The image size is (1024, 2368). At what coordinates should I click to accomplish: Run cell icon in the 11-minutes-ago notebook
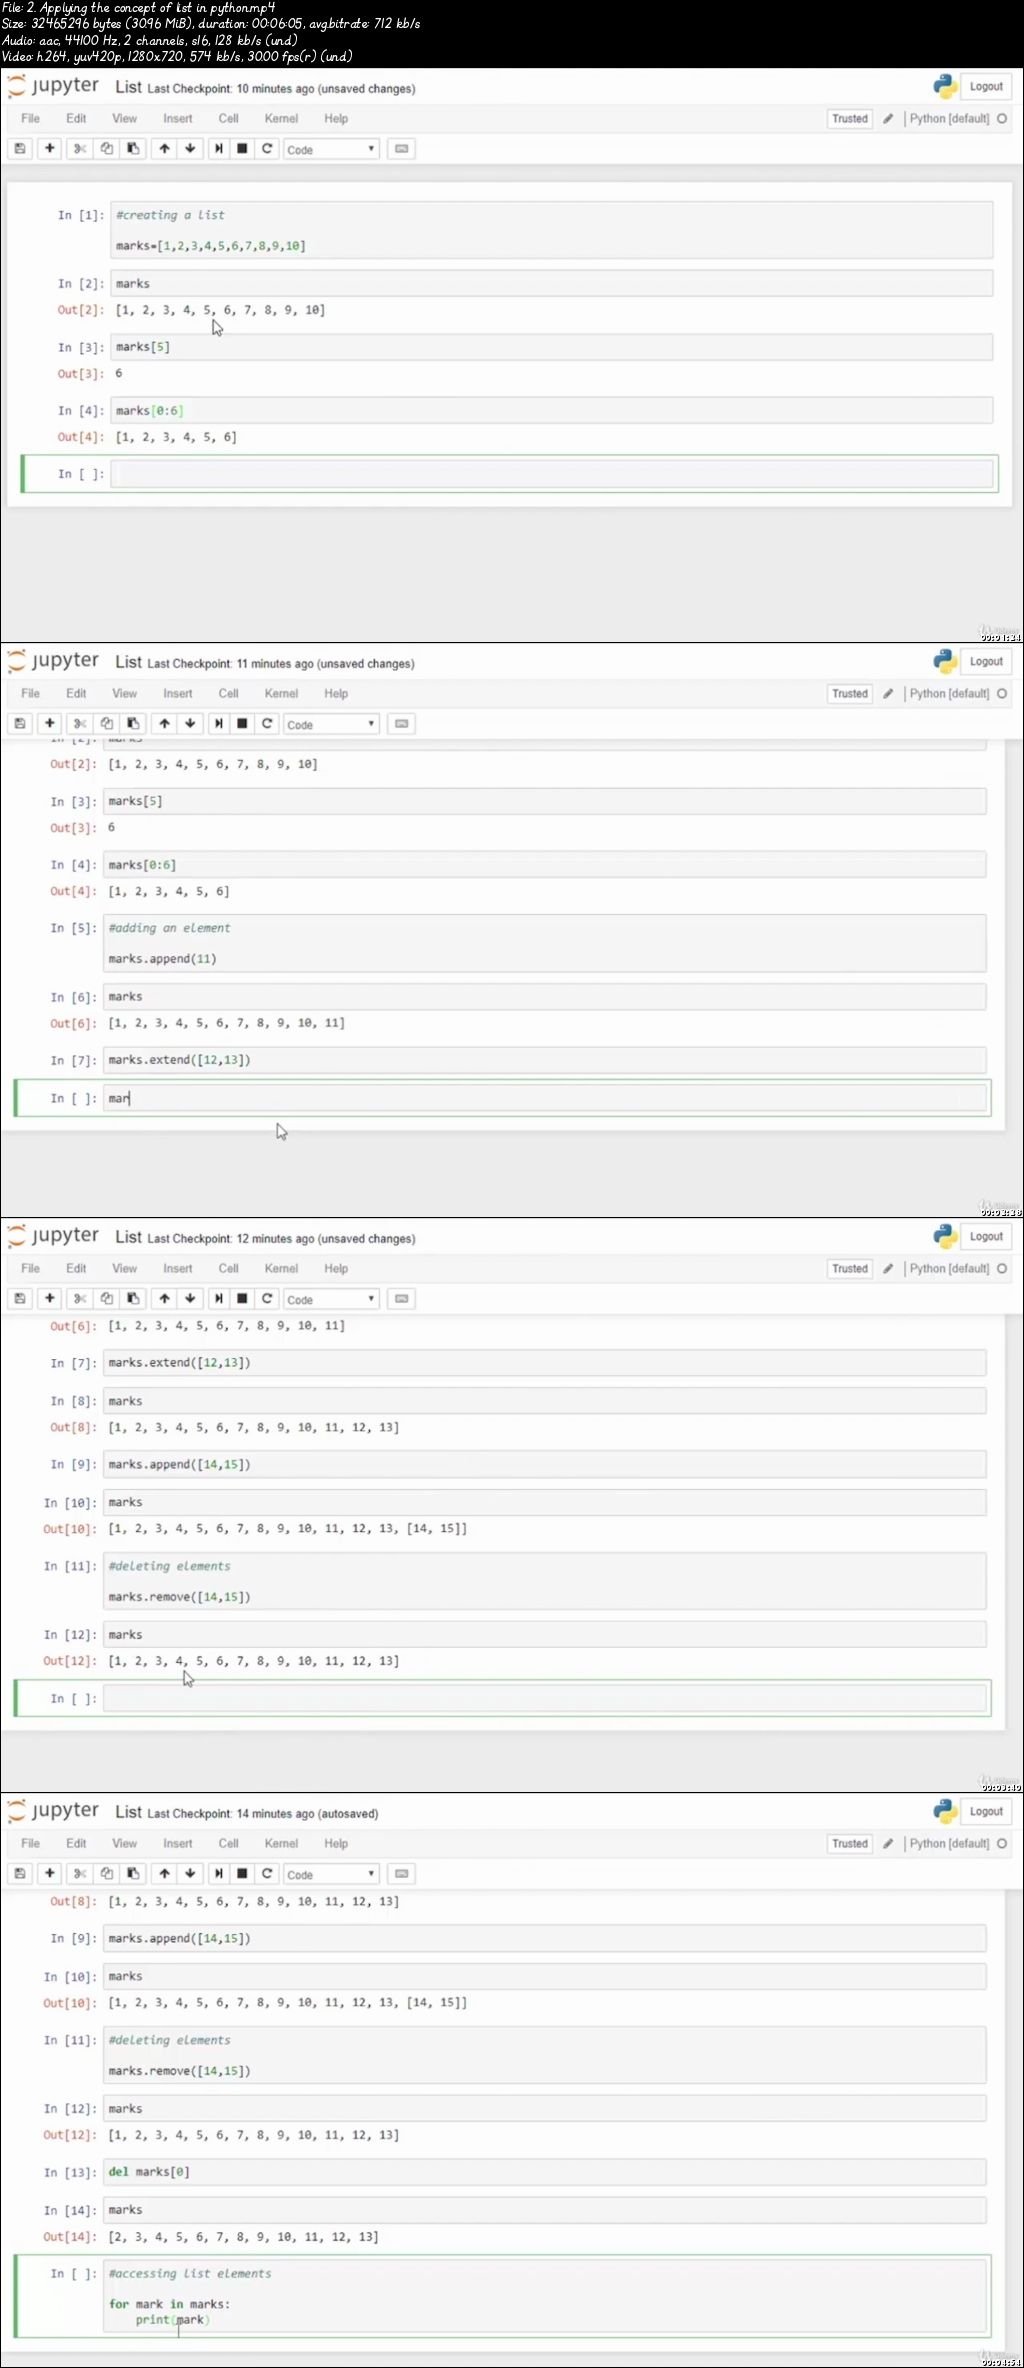point(218,724)
